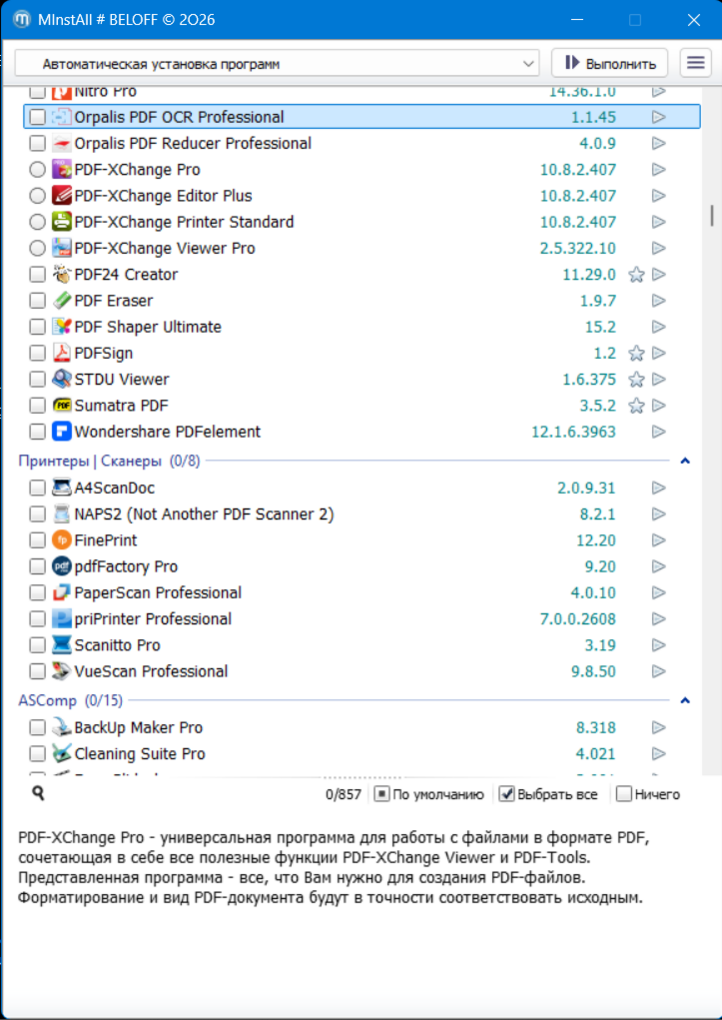Open the hamburger menu button
This screenshot has height=1020, width=722.
pos(695,63)
